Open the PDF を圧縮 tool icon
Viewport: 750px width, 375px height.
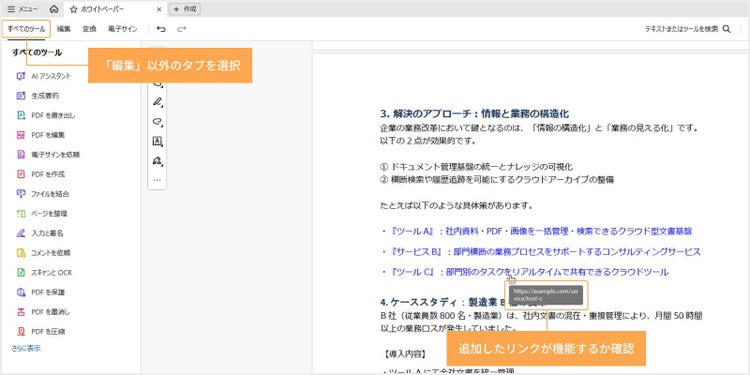21,331
